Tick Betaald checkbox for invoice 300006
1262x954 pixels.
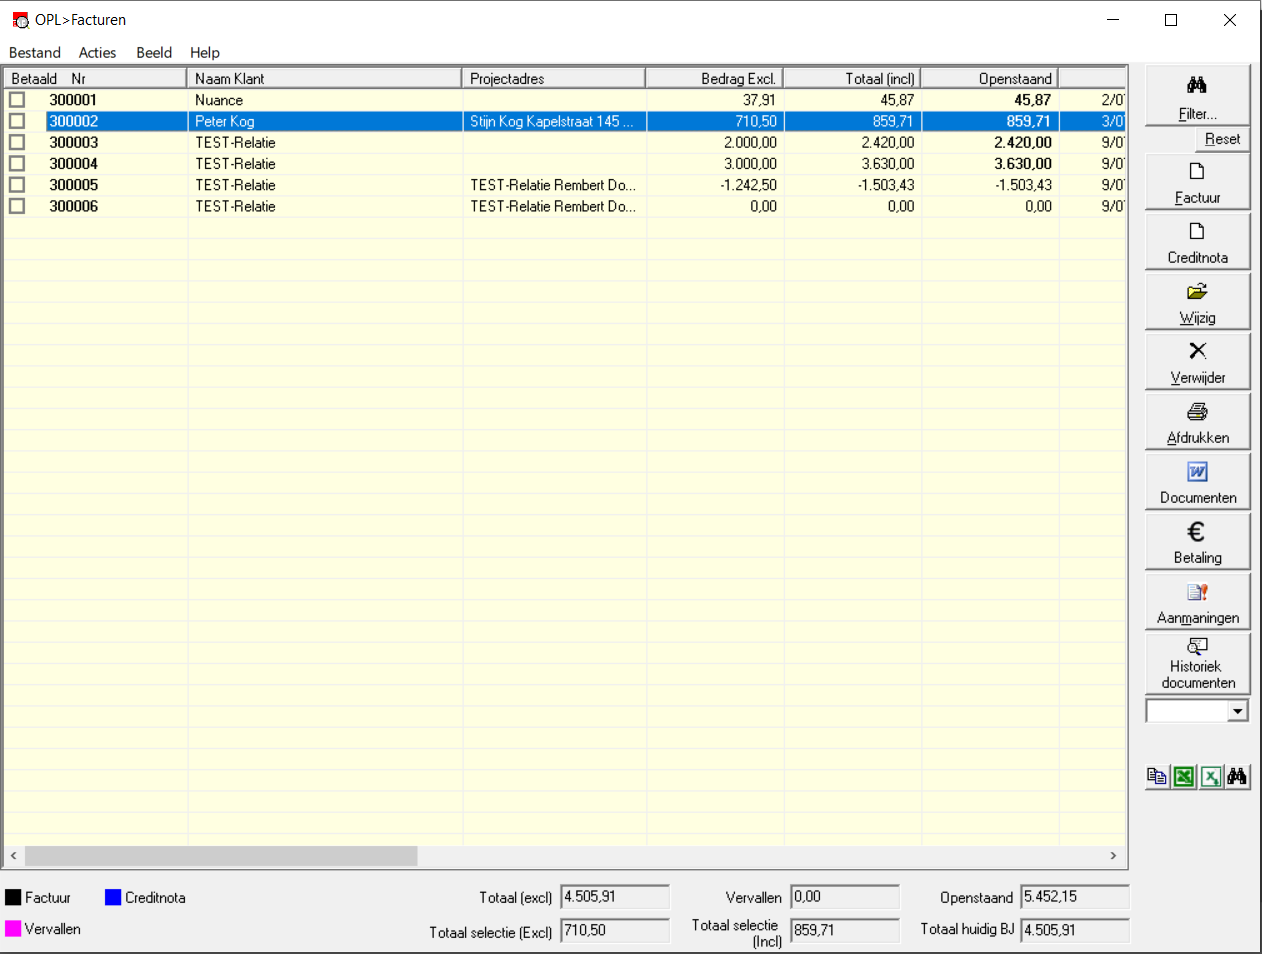(17, 206)
